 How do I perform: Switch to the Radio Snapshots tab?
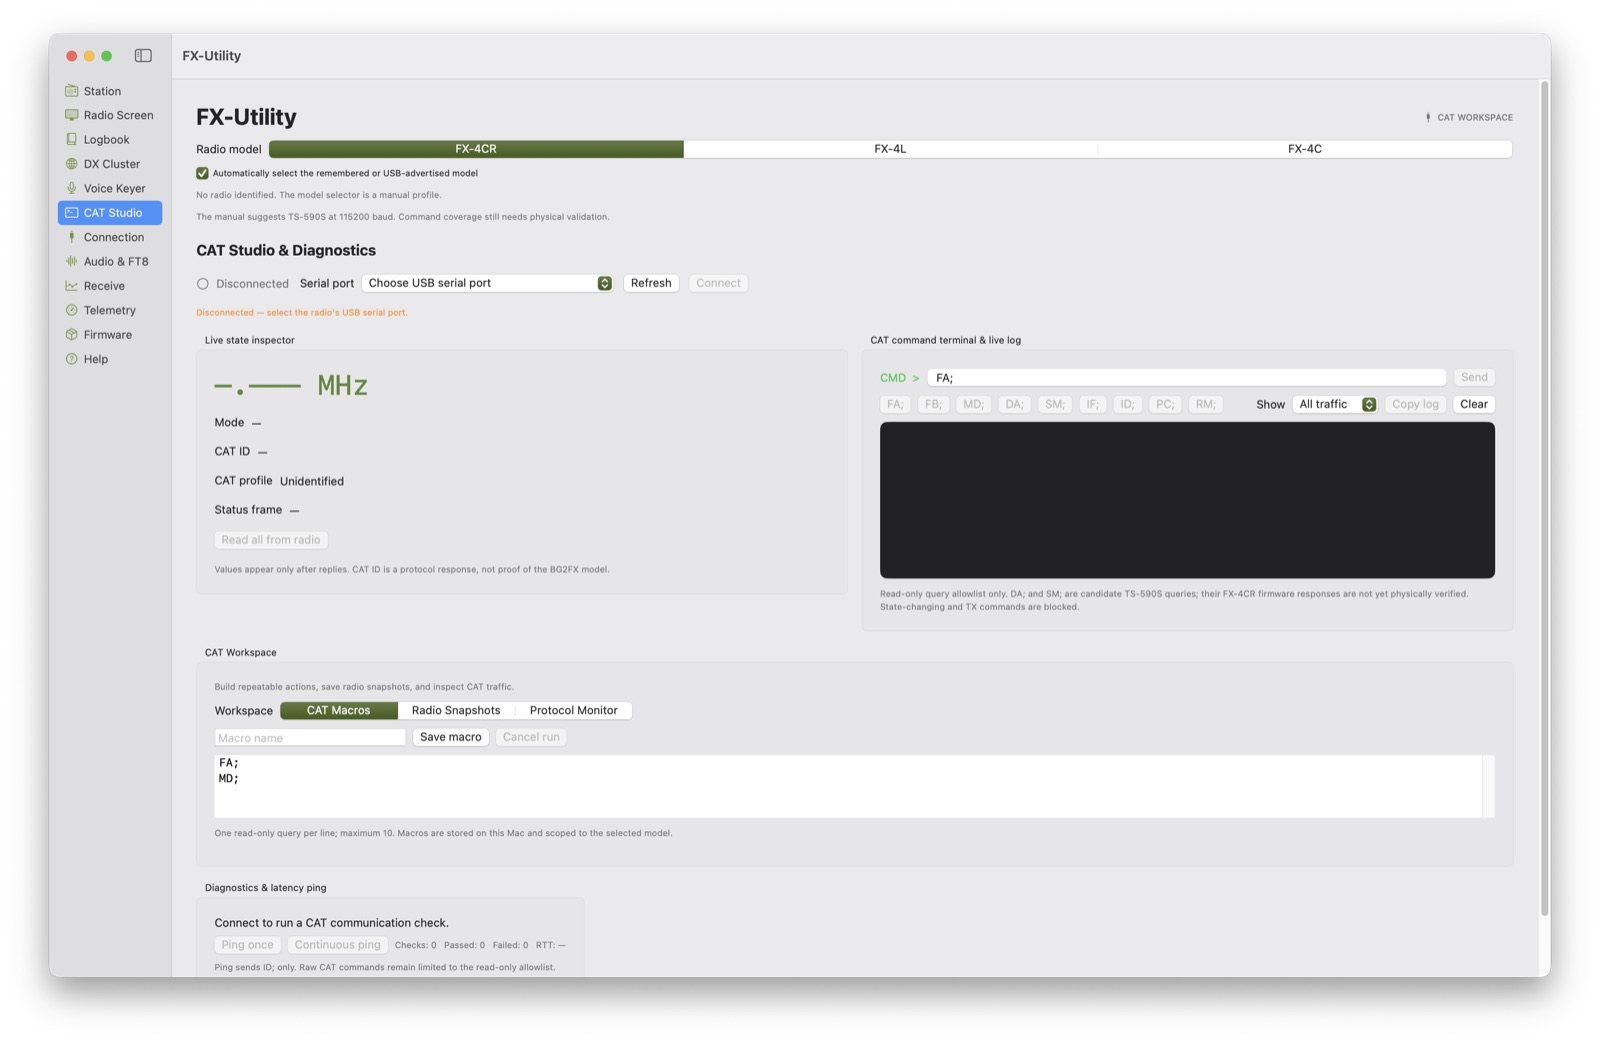coord(456,710)
